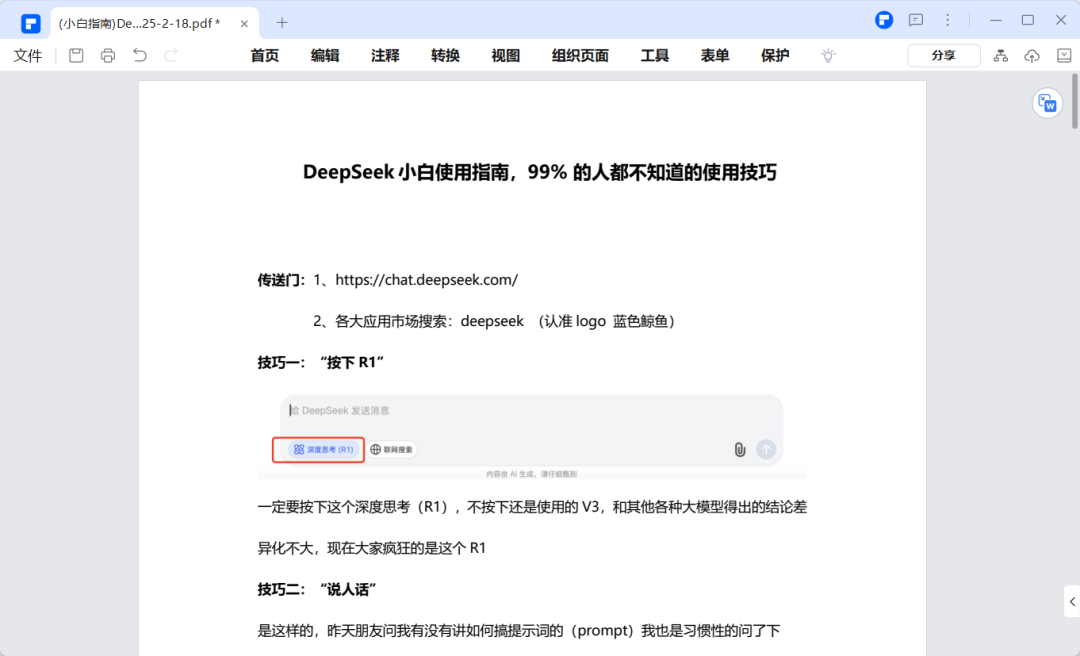1080x656 pixels.
Task: Switch to the 首页 tab
Action: click(264, 56)
